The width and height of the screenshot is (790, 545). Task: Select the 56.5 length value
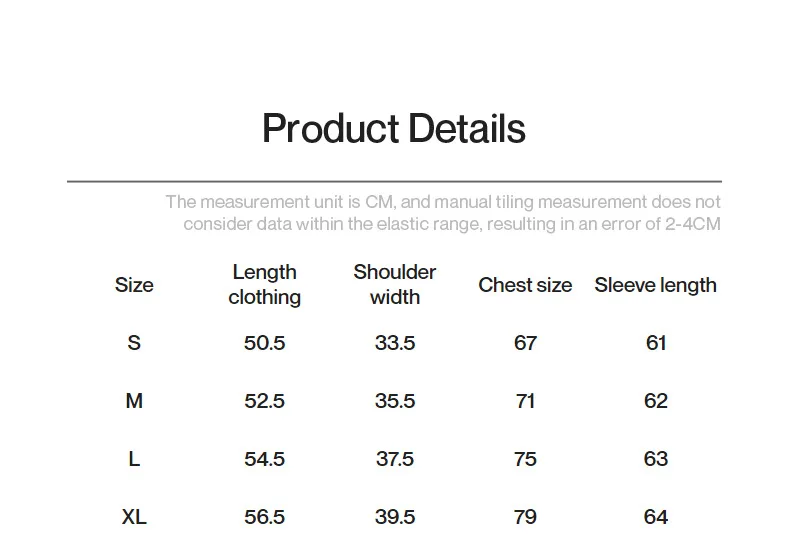[264, 517]
